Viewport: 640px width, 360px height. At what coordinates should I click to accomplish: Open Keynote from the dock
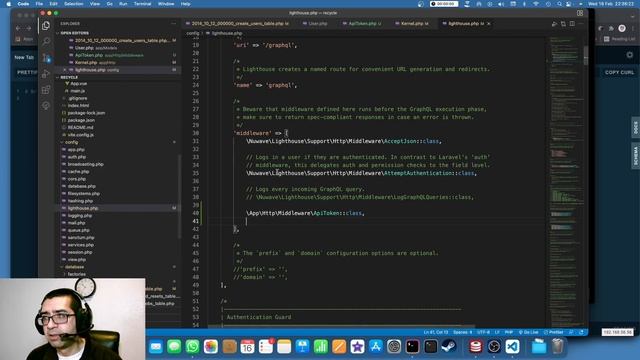[x=302, y=347]
